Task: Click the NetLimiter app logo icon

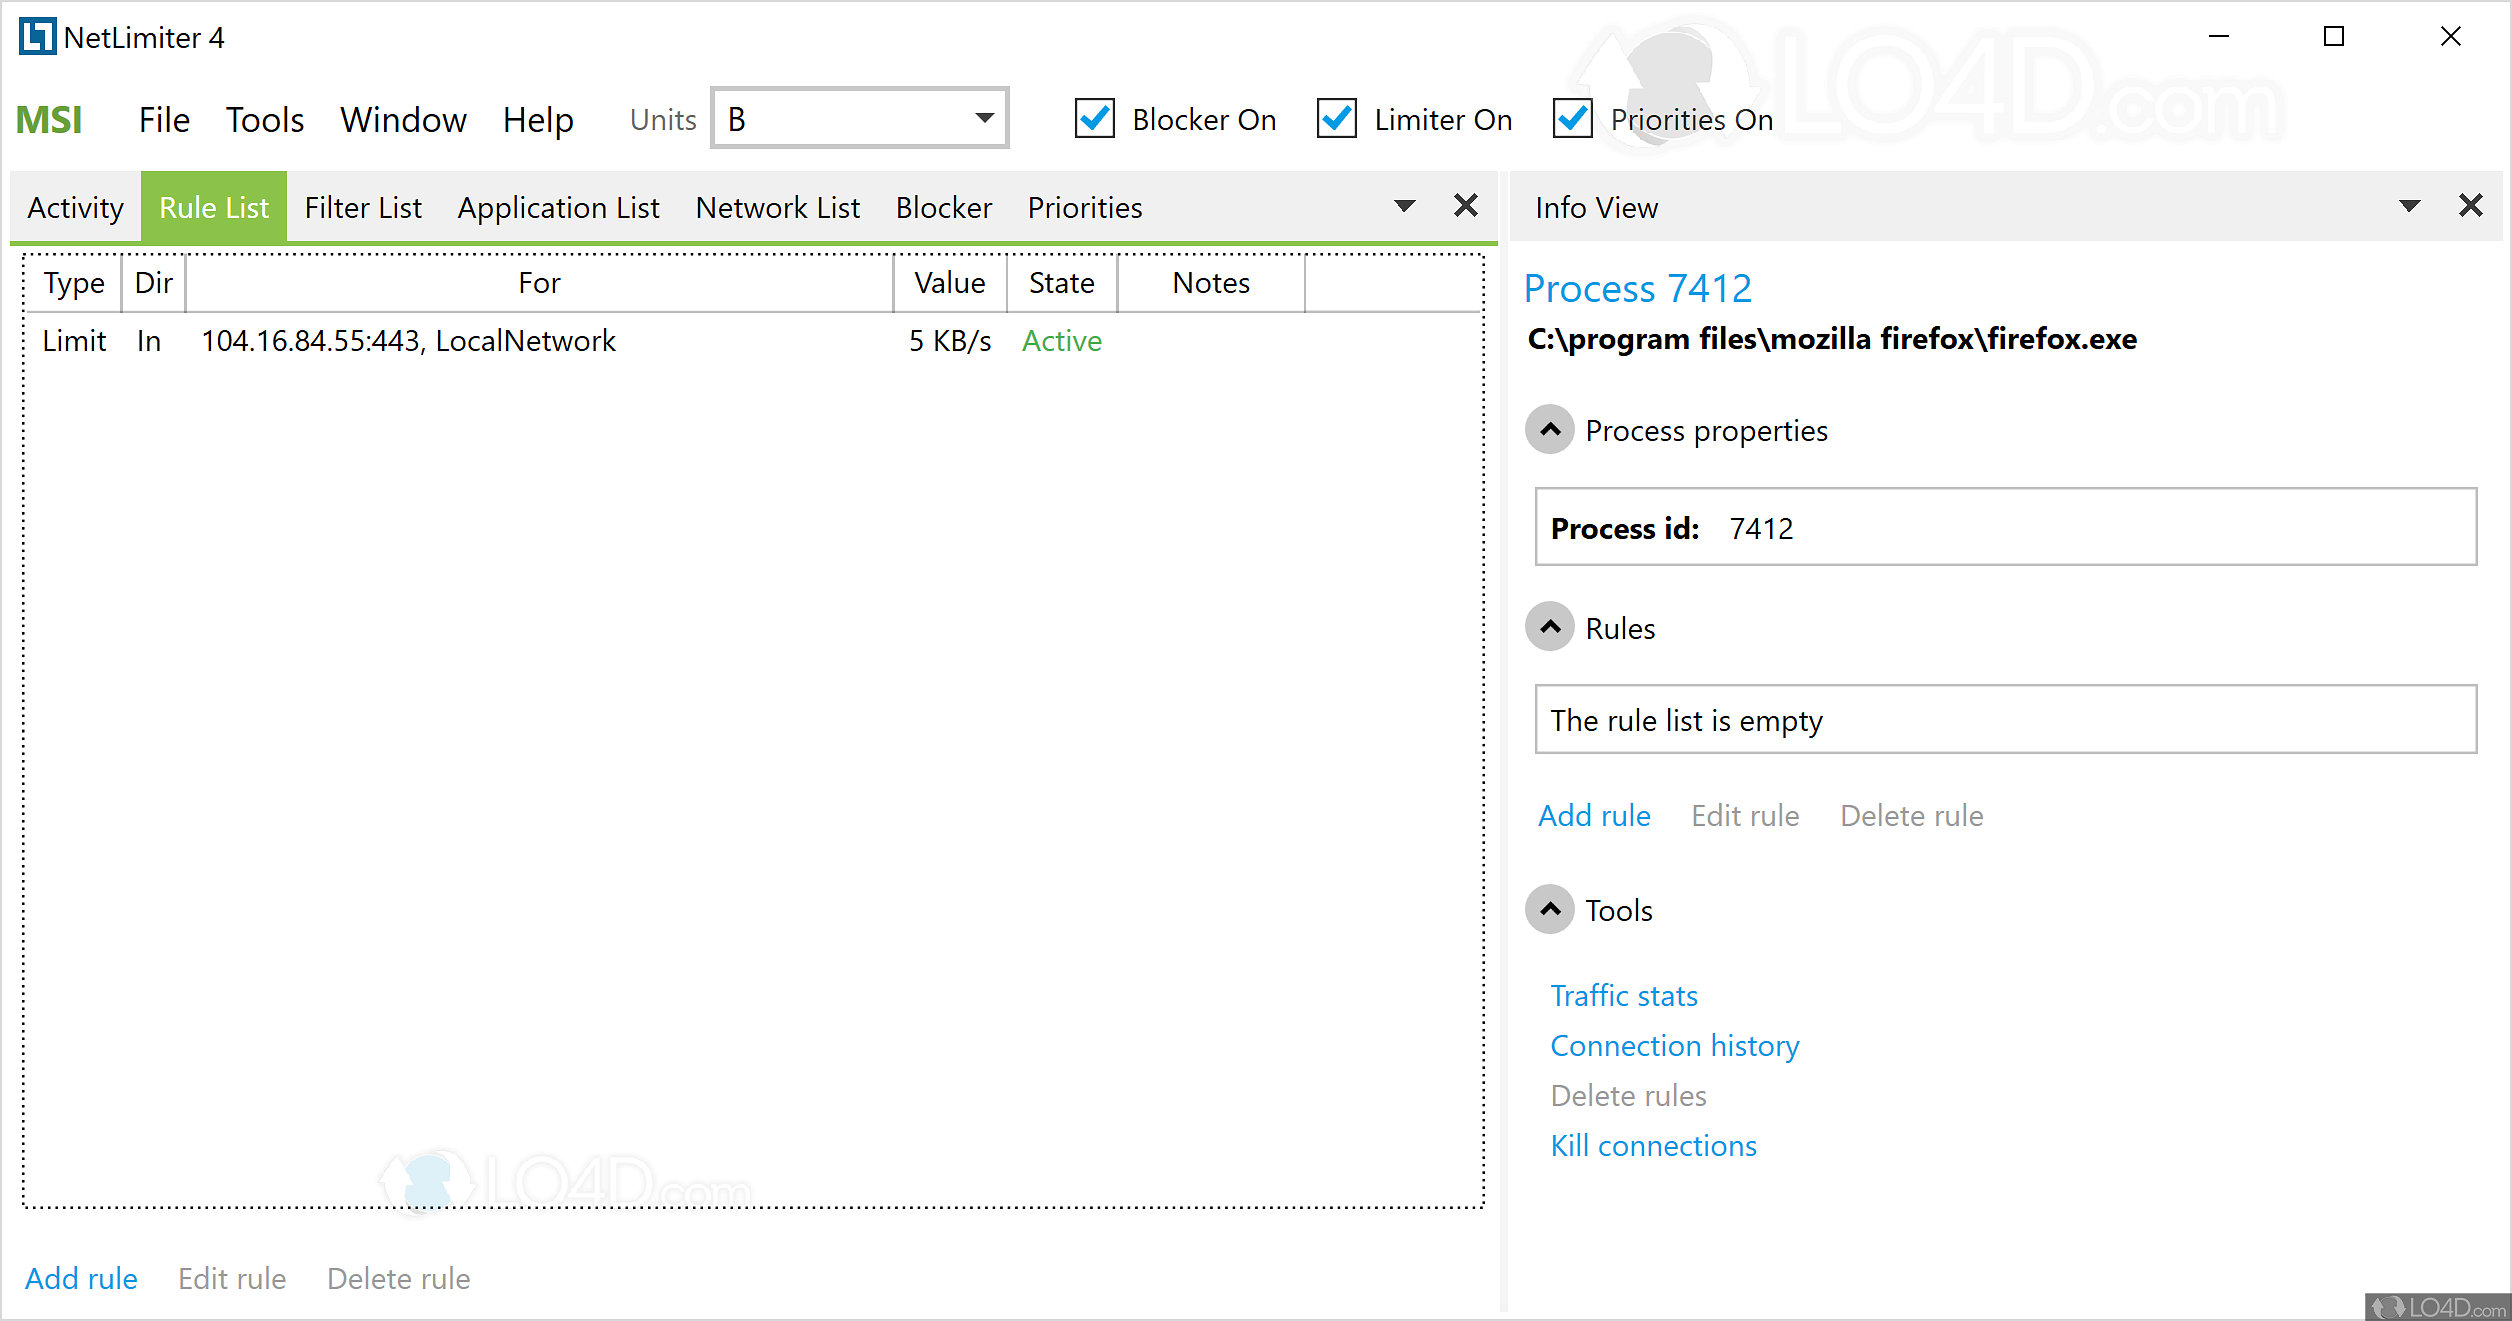Action: point(37,37)
